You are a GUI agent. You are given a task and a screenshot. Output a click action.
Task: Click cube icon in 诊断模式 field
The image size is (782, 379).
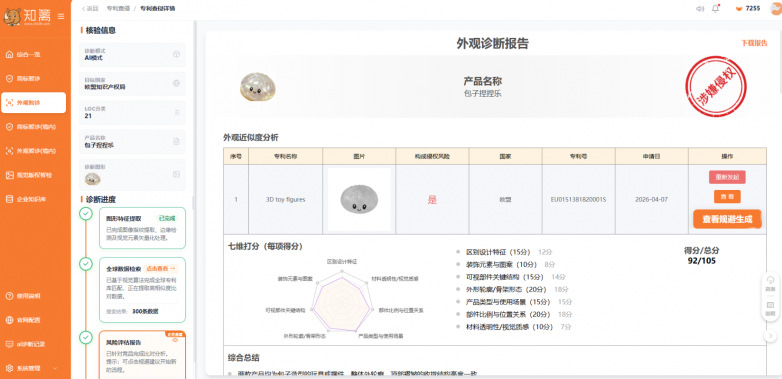[x=176, y=54]
